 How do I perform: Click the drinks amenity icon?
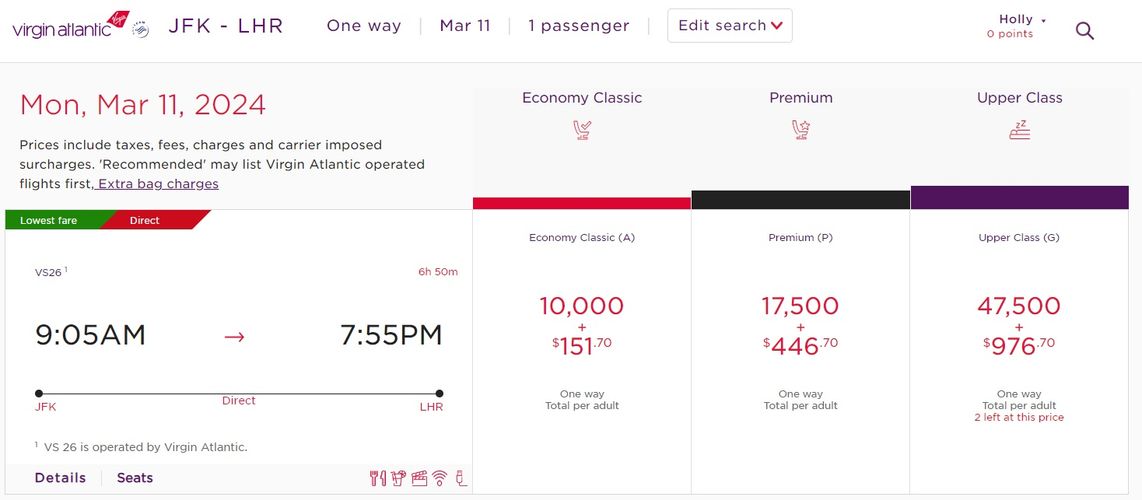(398, 478)
